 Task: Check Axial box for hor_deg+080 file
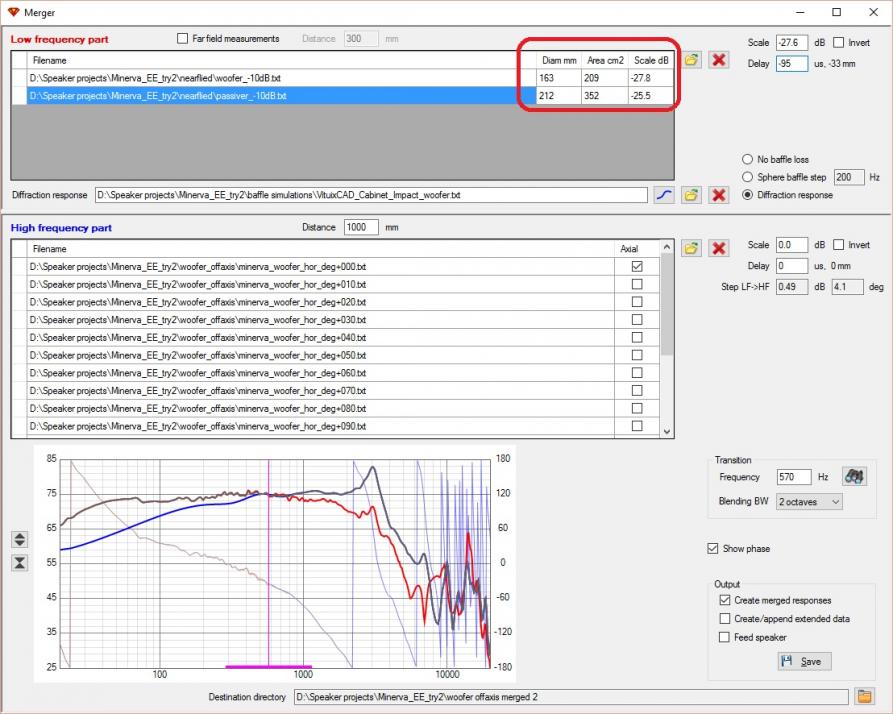[637, 409]
